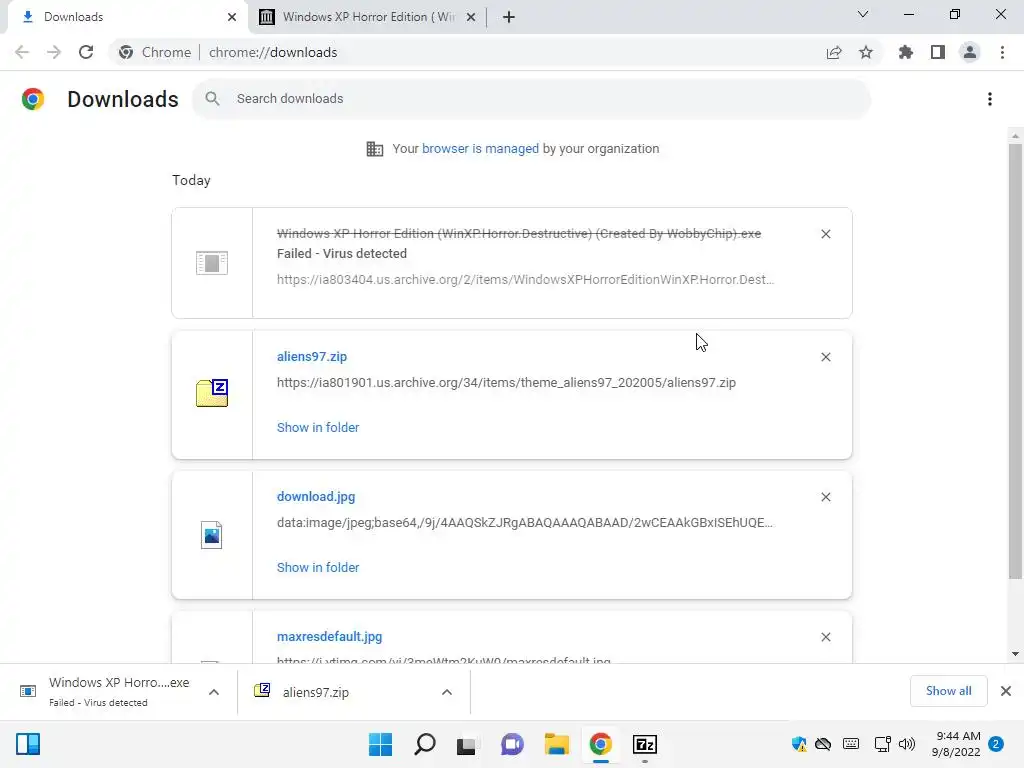1024x768 pixels.
Task: Close the downloads shelf bar
Action: [1006, 691]
